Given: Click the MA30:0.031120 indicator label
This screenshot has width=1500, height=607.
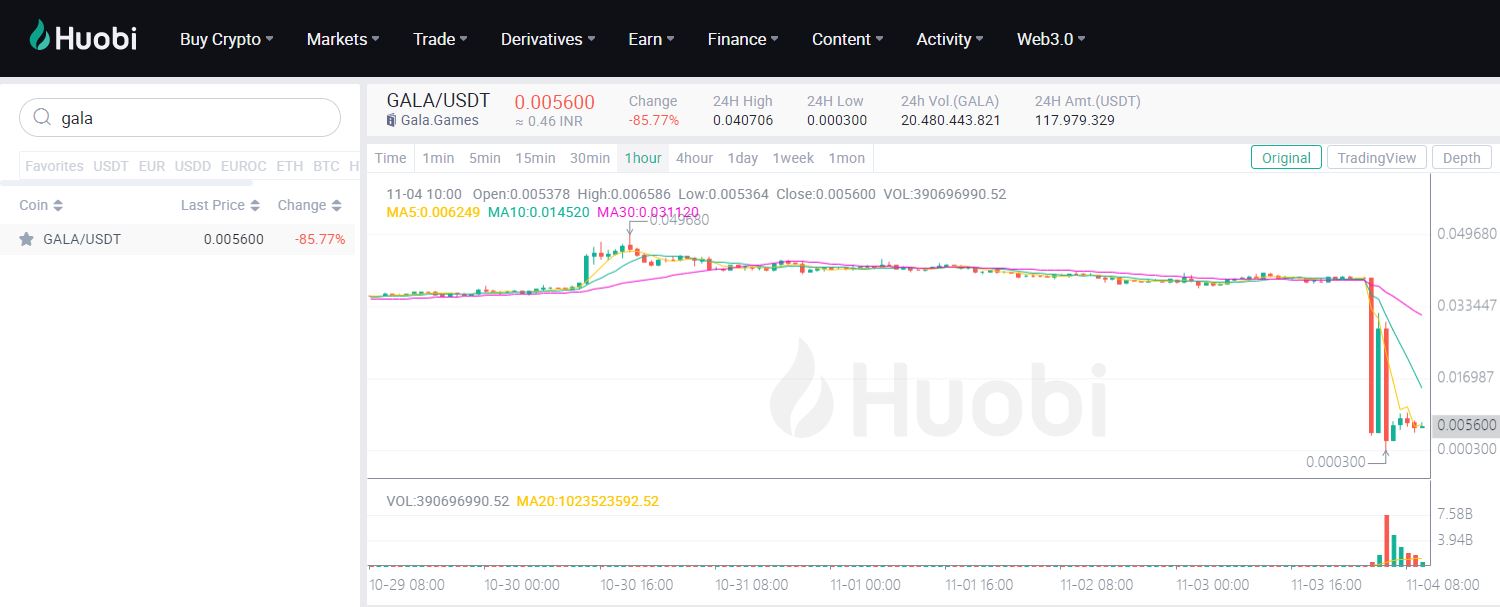Looking at the screenshot, I should coord(648,212).
